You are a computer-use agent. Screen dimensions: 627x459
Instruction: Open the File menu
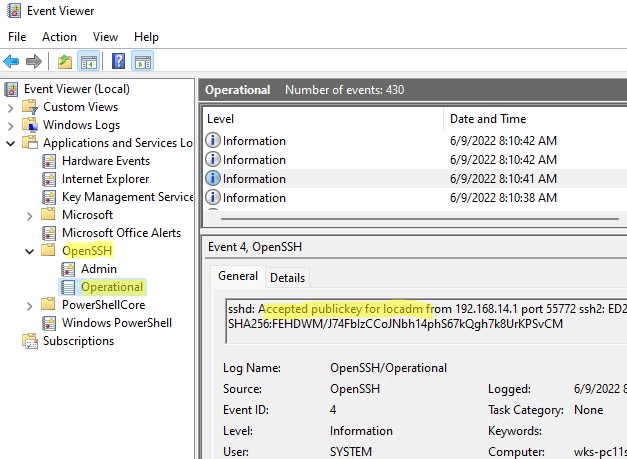[17, 37]
